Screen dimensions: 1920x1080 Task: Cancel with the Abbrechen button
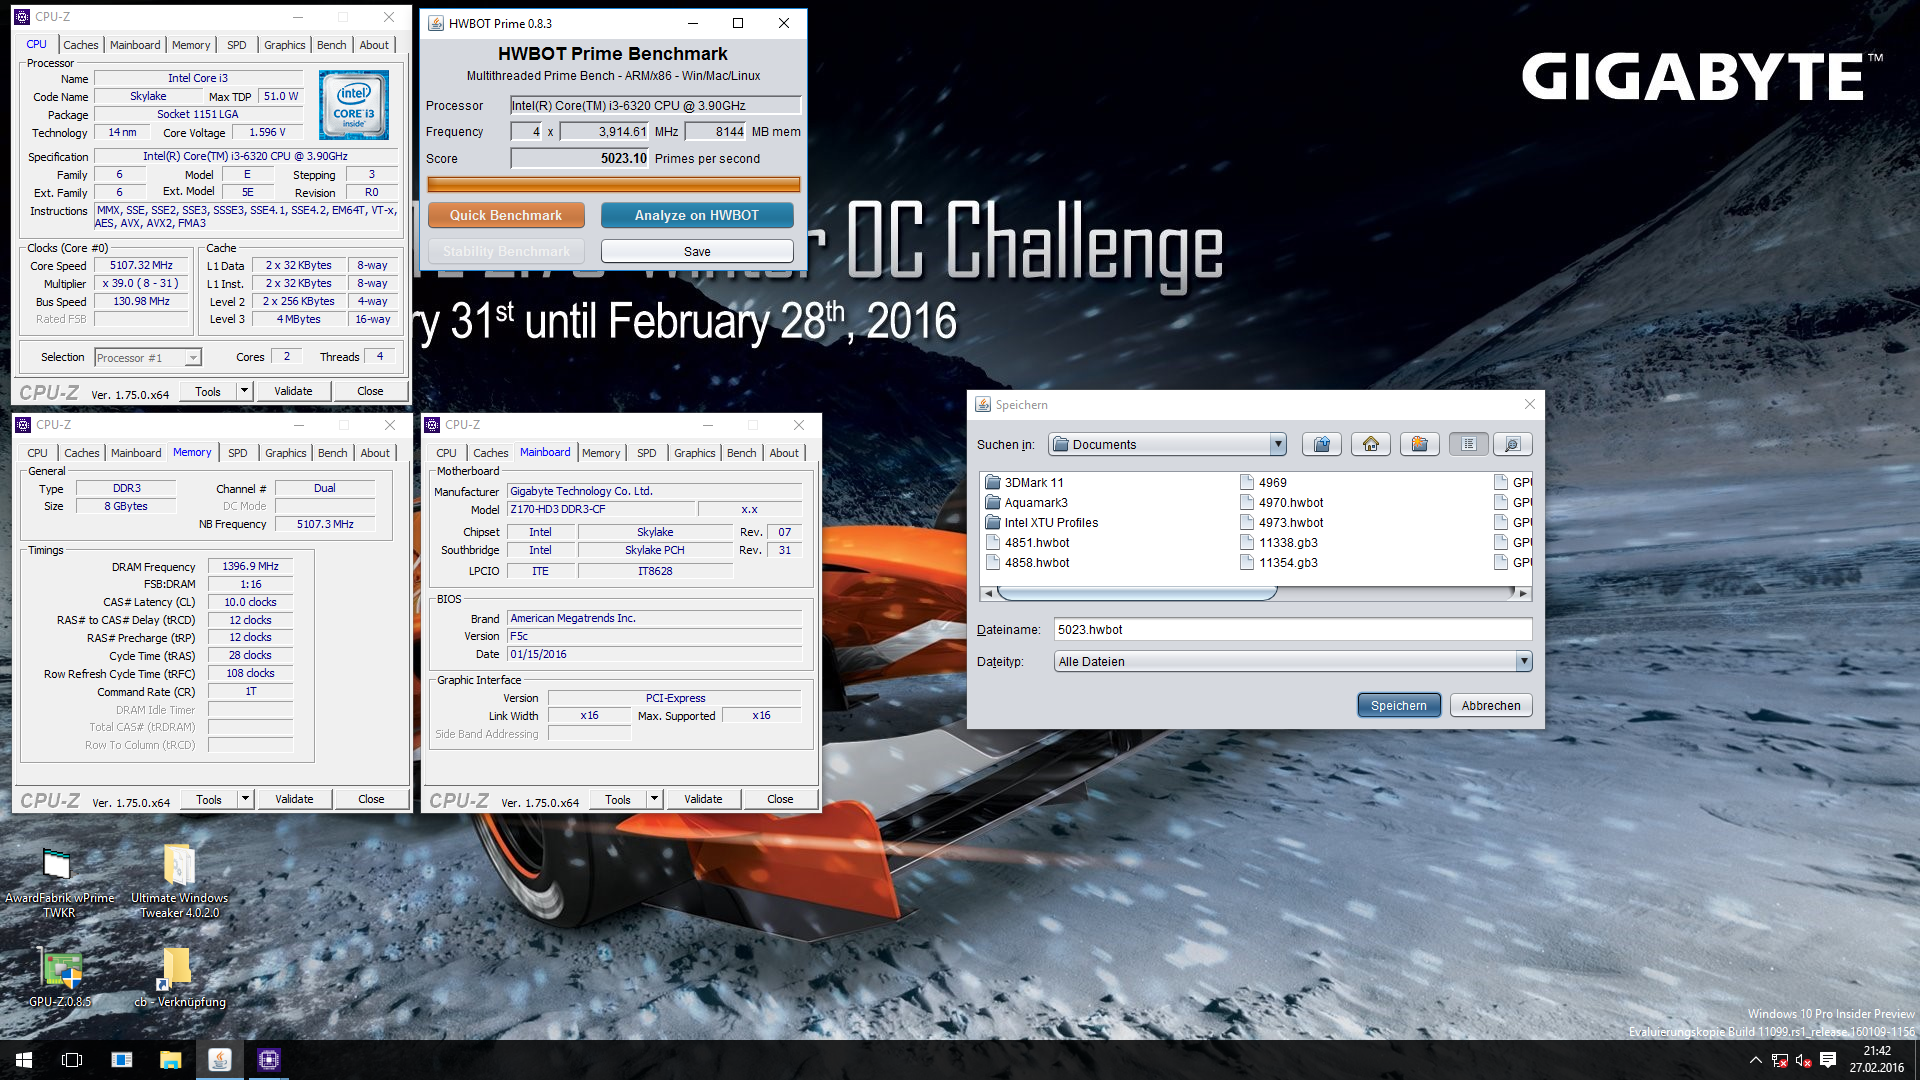[x=1491, y=705]
